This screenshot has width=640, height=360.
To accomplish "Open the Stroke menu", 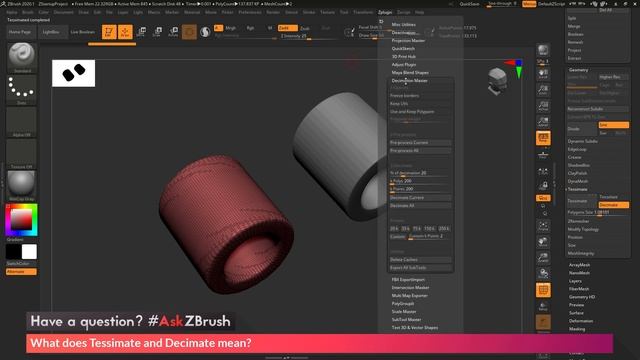I will (309, 12).
